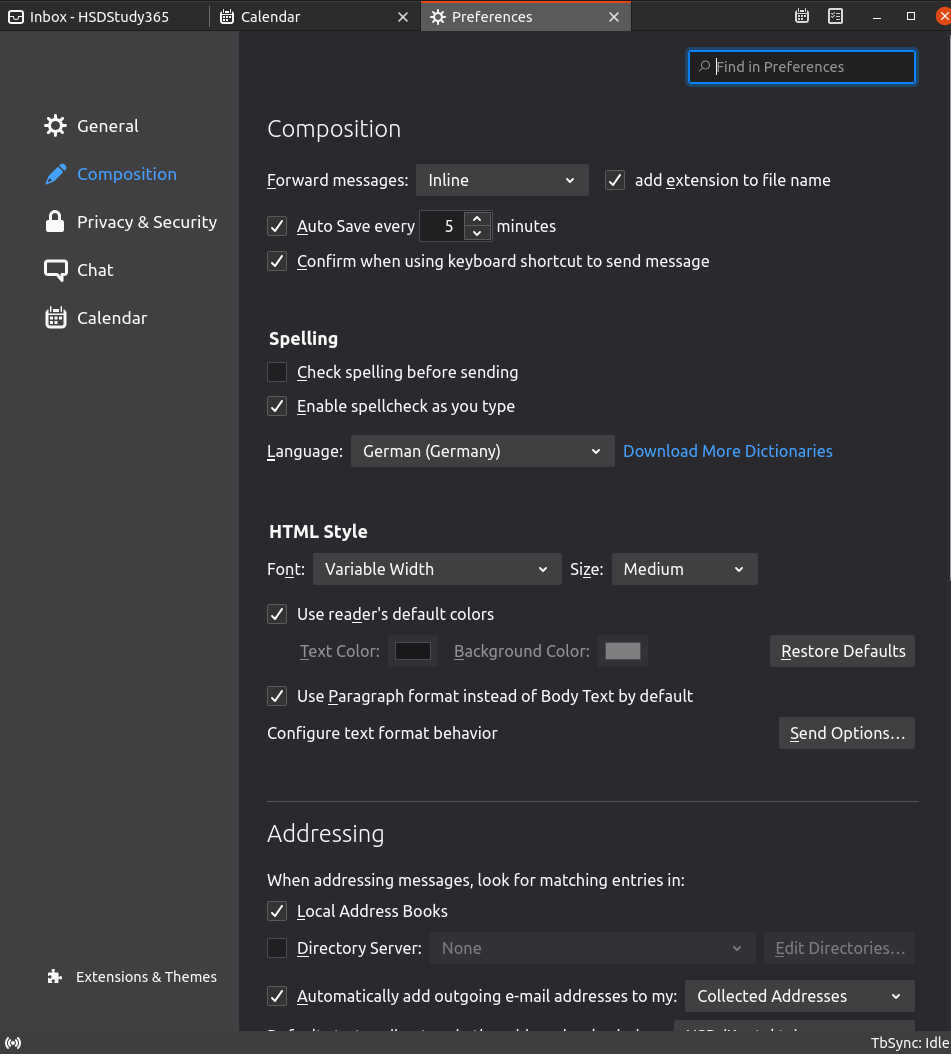
Task: Click the Calendar icon in sidebar
Action: click(x=55, y=318)
